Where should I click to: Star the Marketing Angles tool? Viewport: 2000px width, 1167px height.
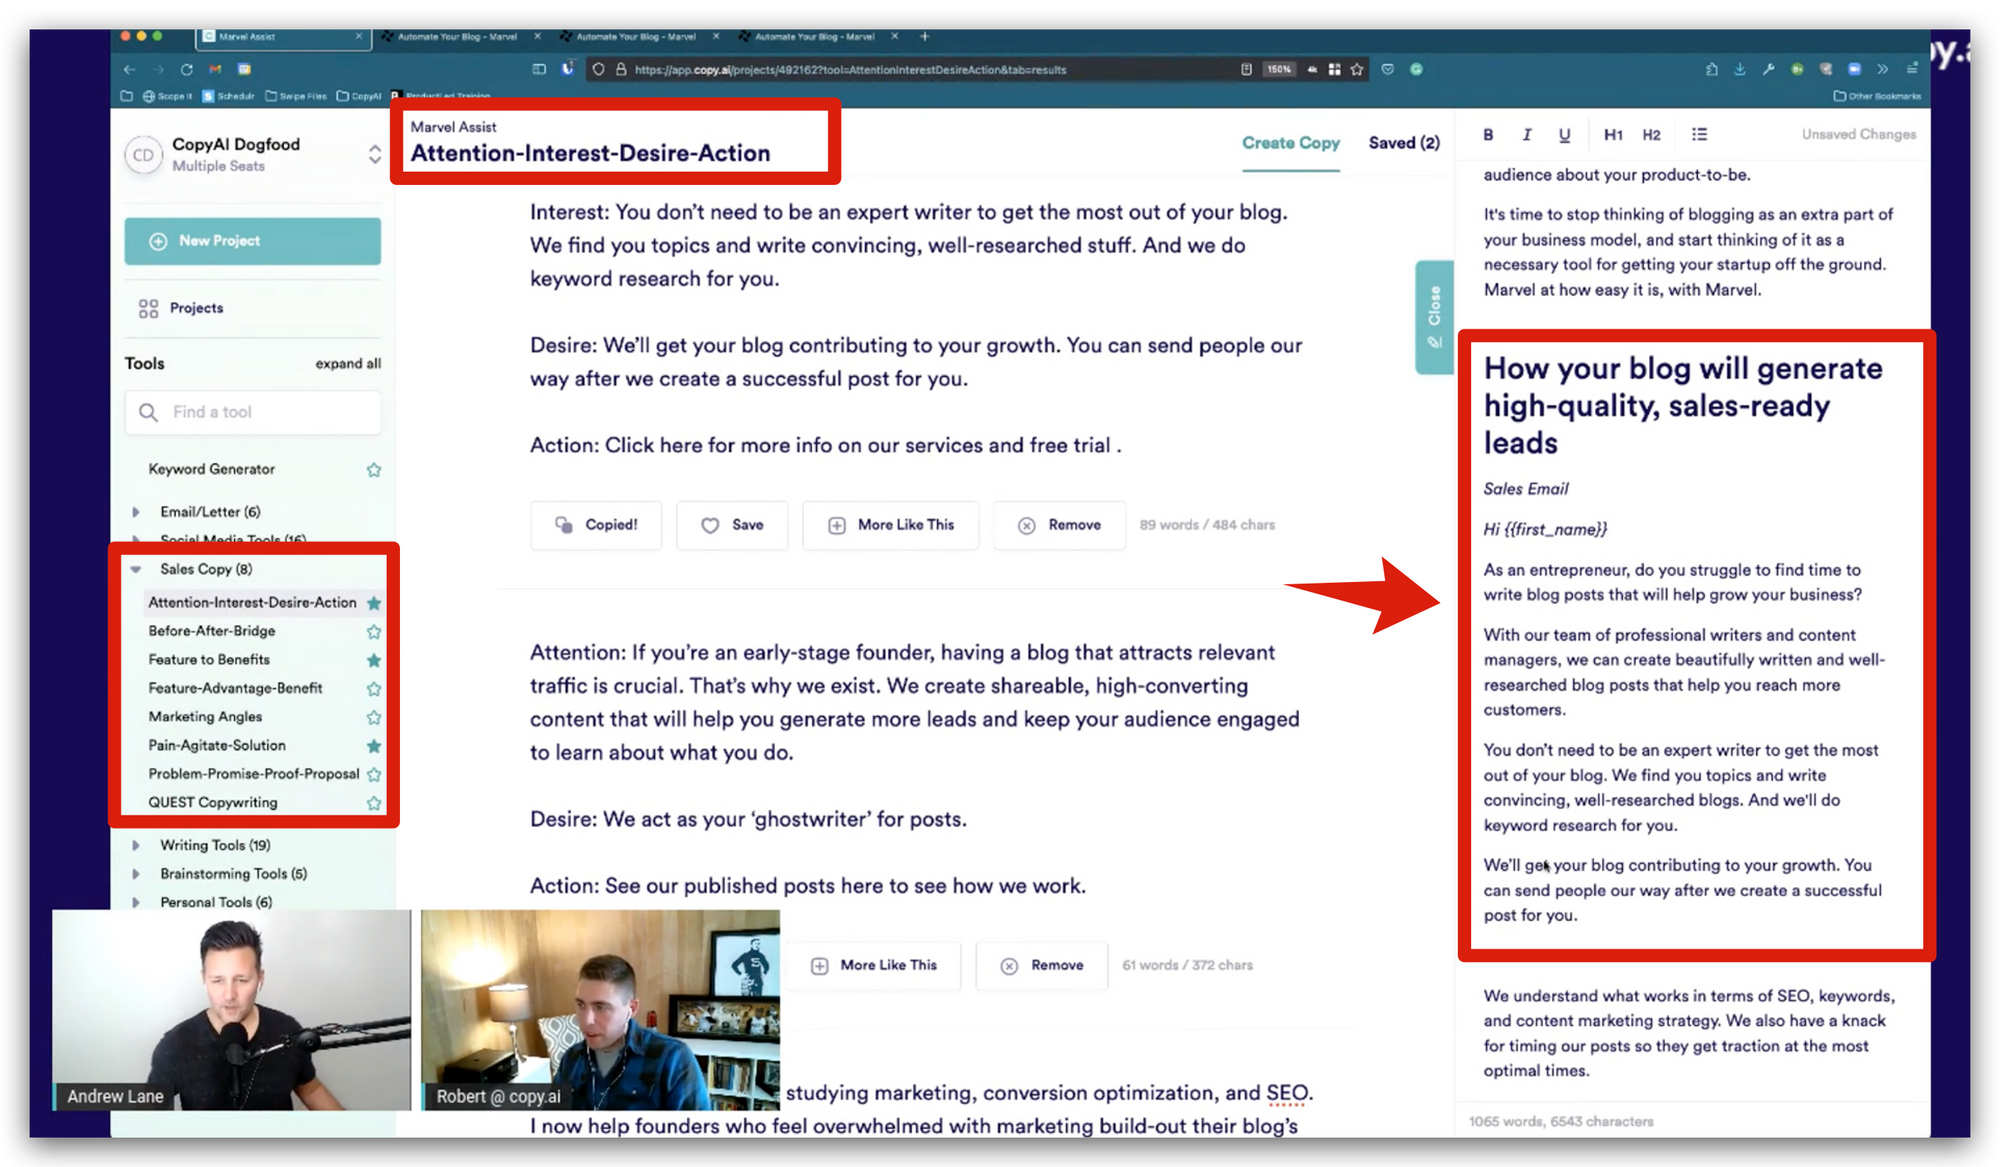[x=374, y=717]
